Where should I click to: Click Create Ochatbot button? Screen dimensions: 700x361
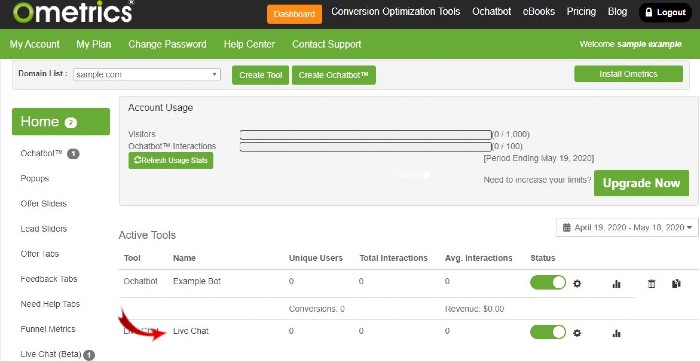[333, 75]
